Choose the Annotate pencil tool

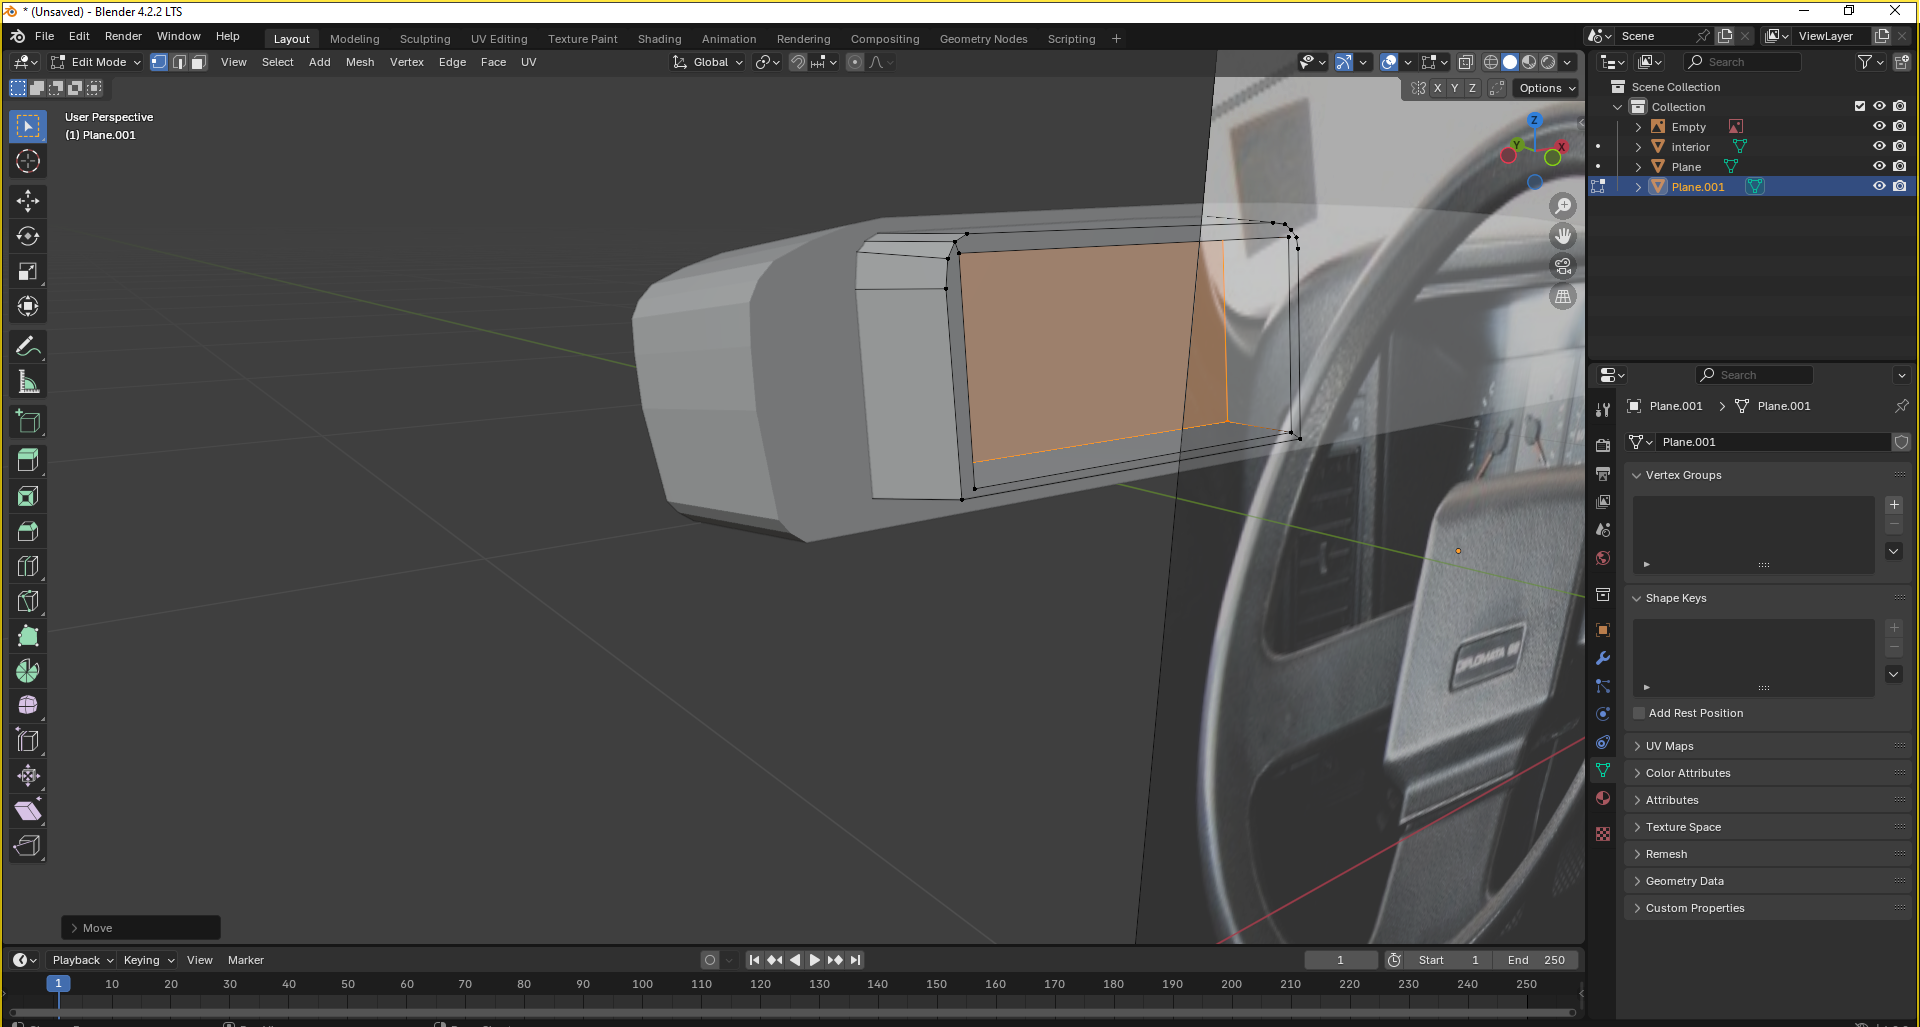[x=28, y=346]
